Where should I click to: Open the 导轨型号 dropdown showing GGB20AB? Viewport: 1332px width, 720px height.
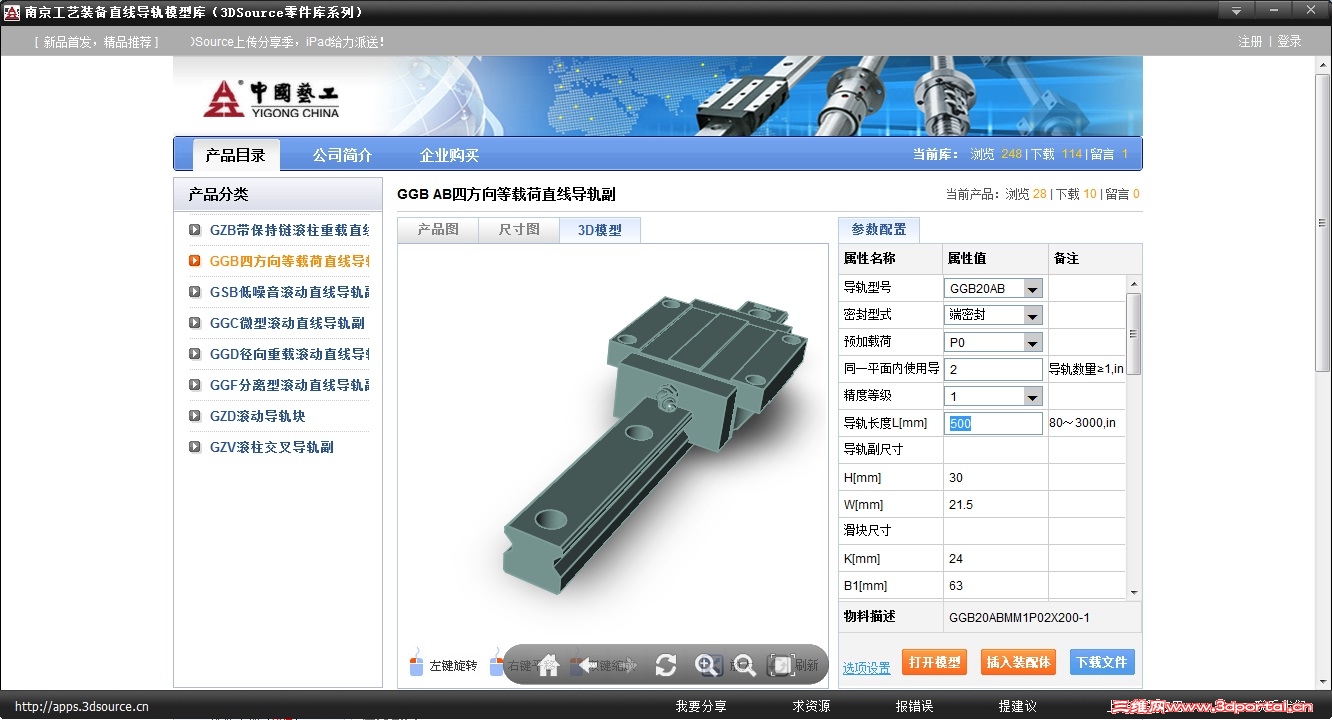[1033, 288]
